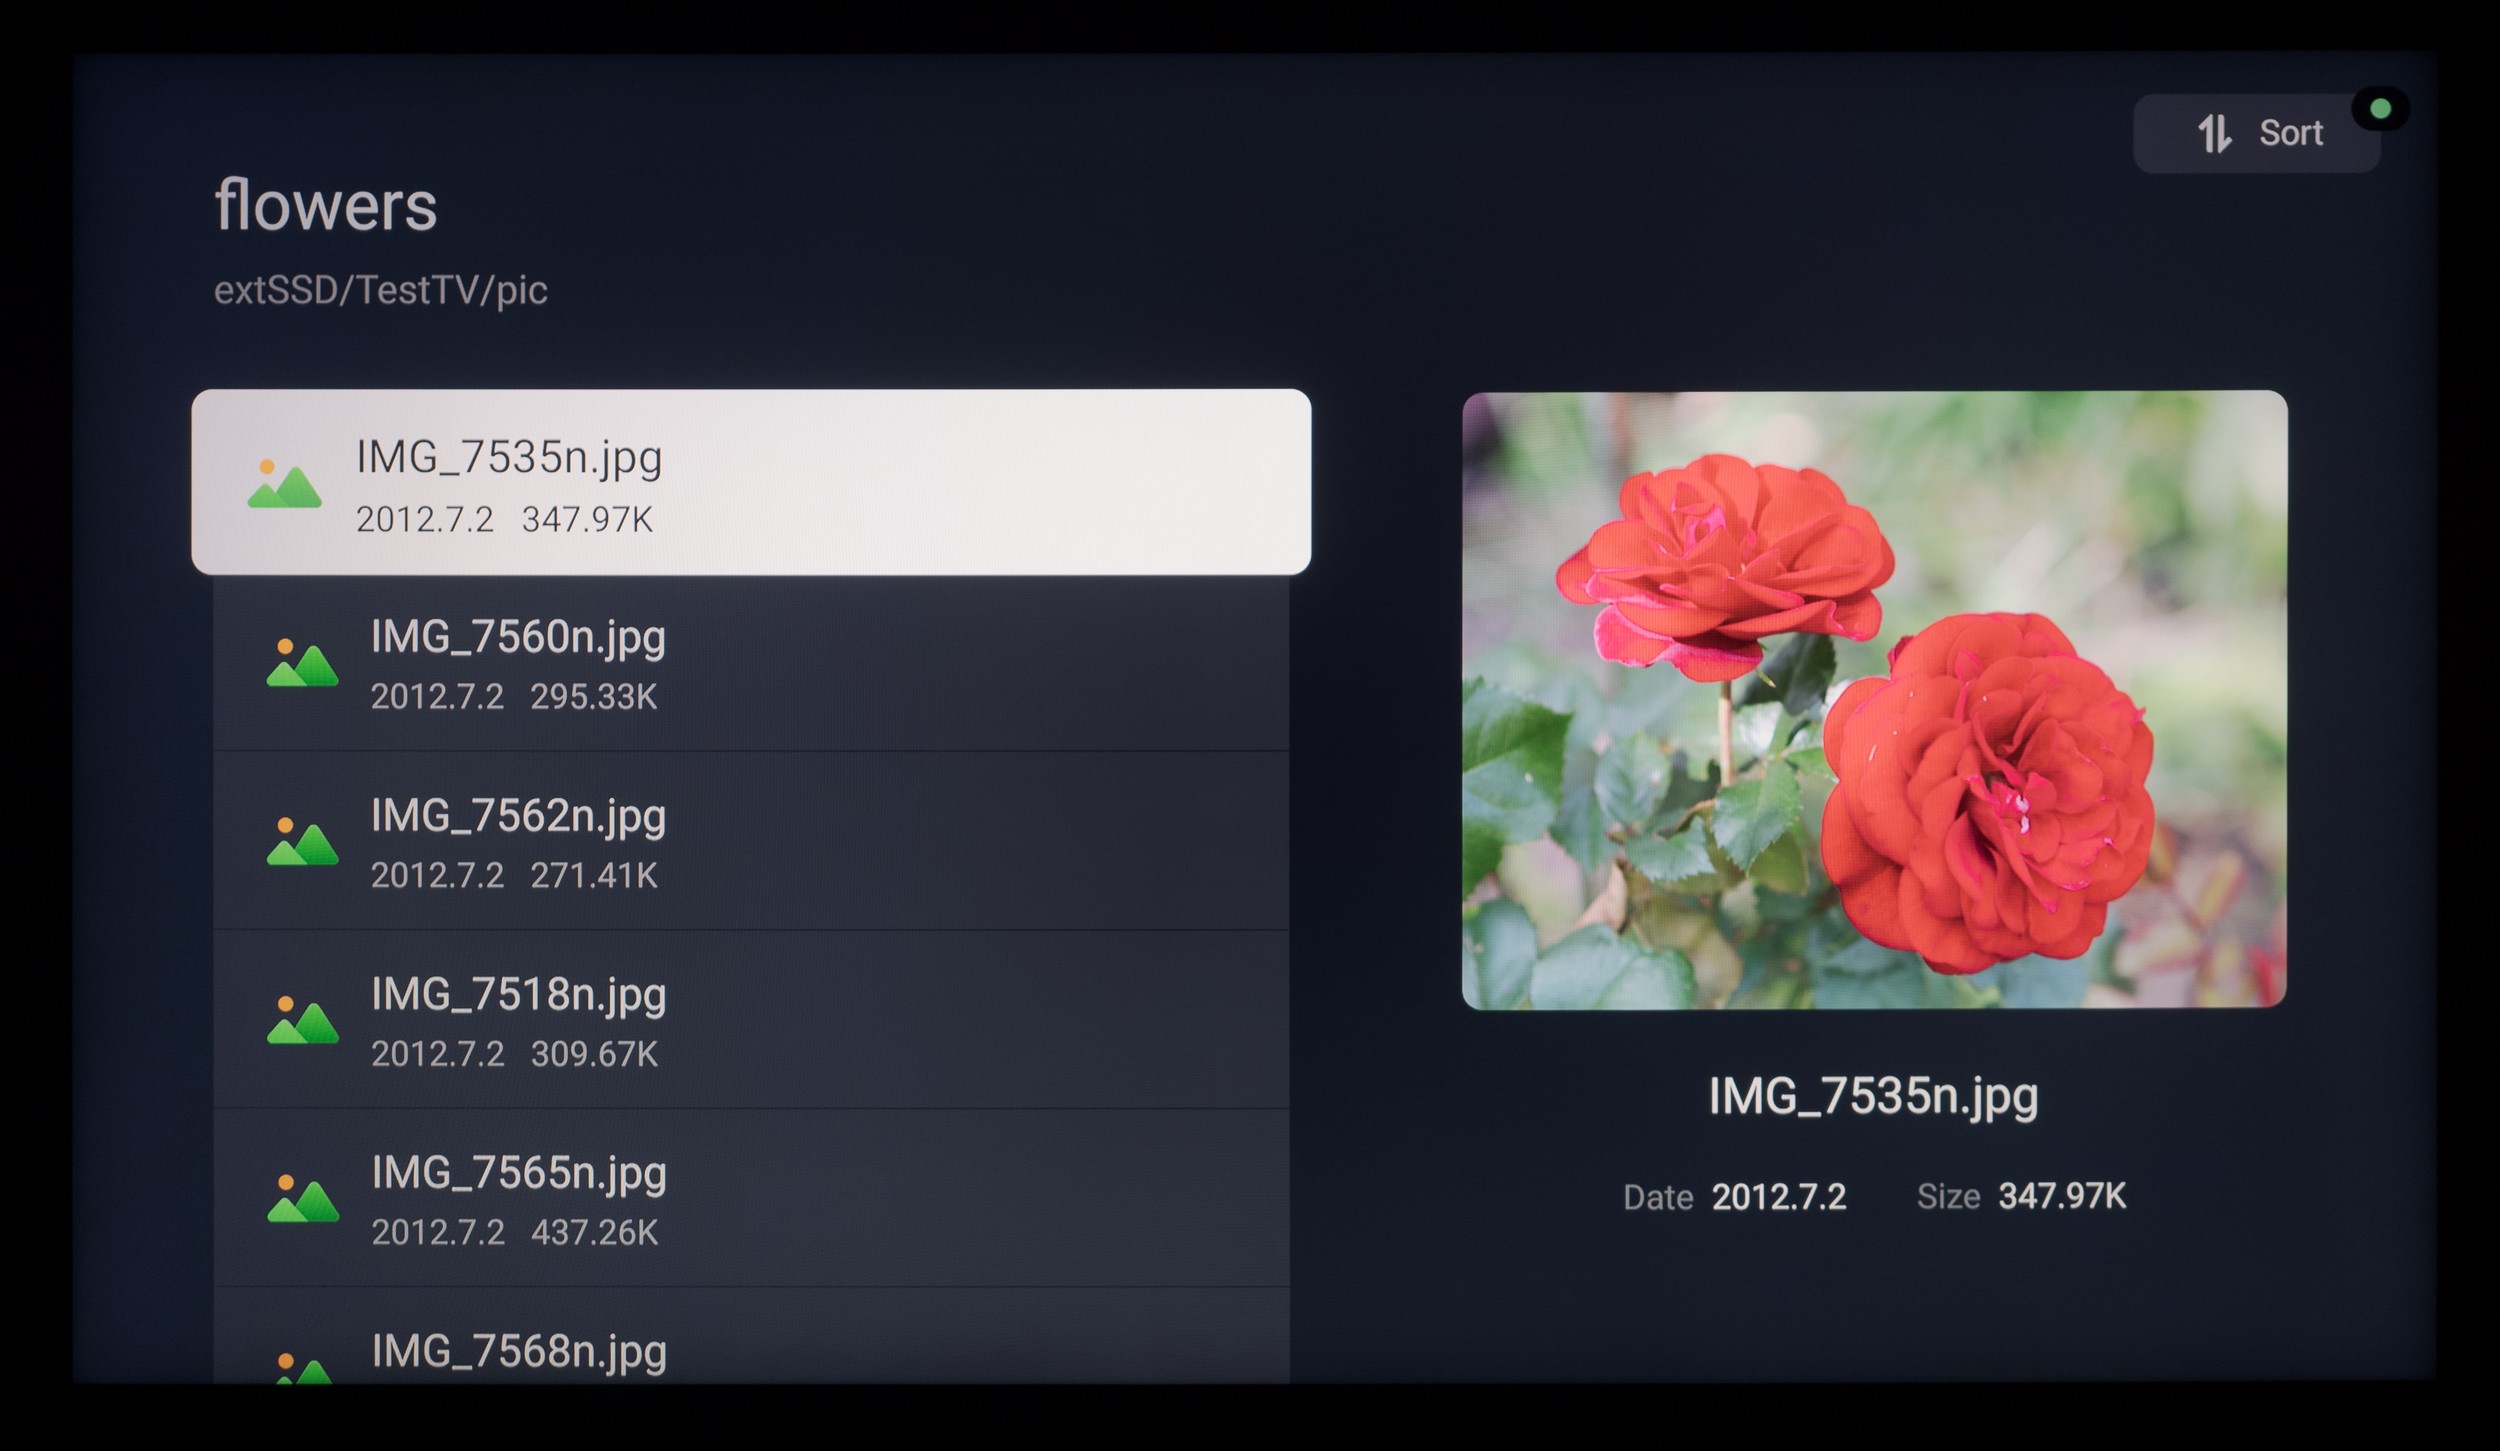This screenshot has height=1451, width=2500.
Task: Click the green status dot indicator
Action: click(x=2380, y=108)
